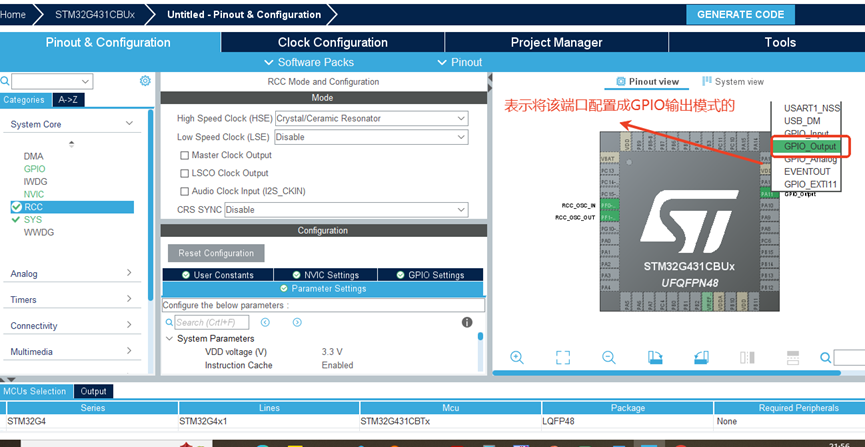Open the GPIO Settings tab
Viewport: 865px width, 447px height.
430,275
